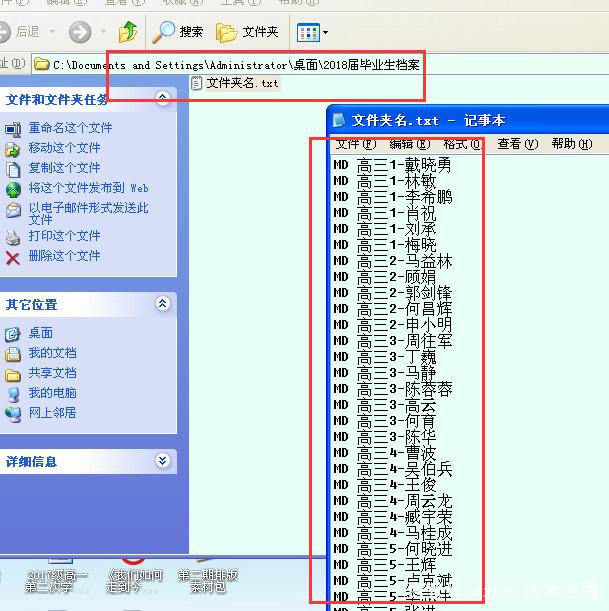Click the 文件夹名.txt file icon
Image resolution: width=609 pixels, height=611 pixels.
(196, 83)
